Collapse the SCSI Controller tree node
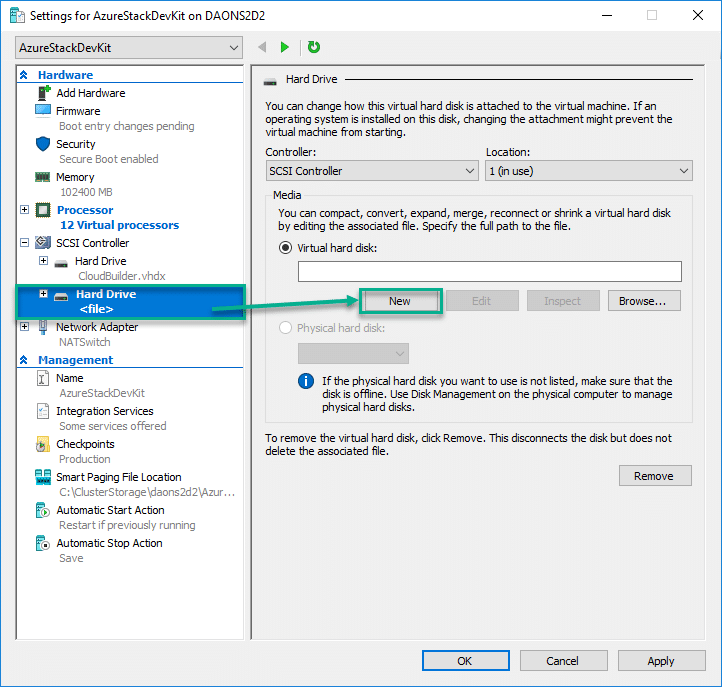The height and width of the screenshot is (687, 722). point(25,242)
